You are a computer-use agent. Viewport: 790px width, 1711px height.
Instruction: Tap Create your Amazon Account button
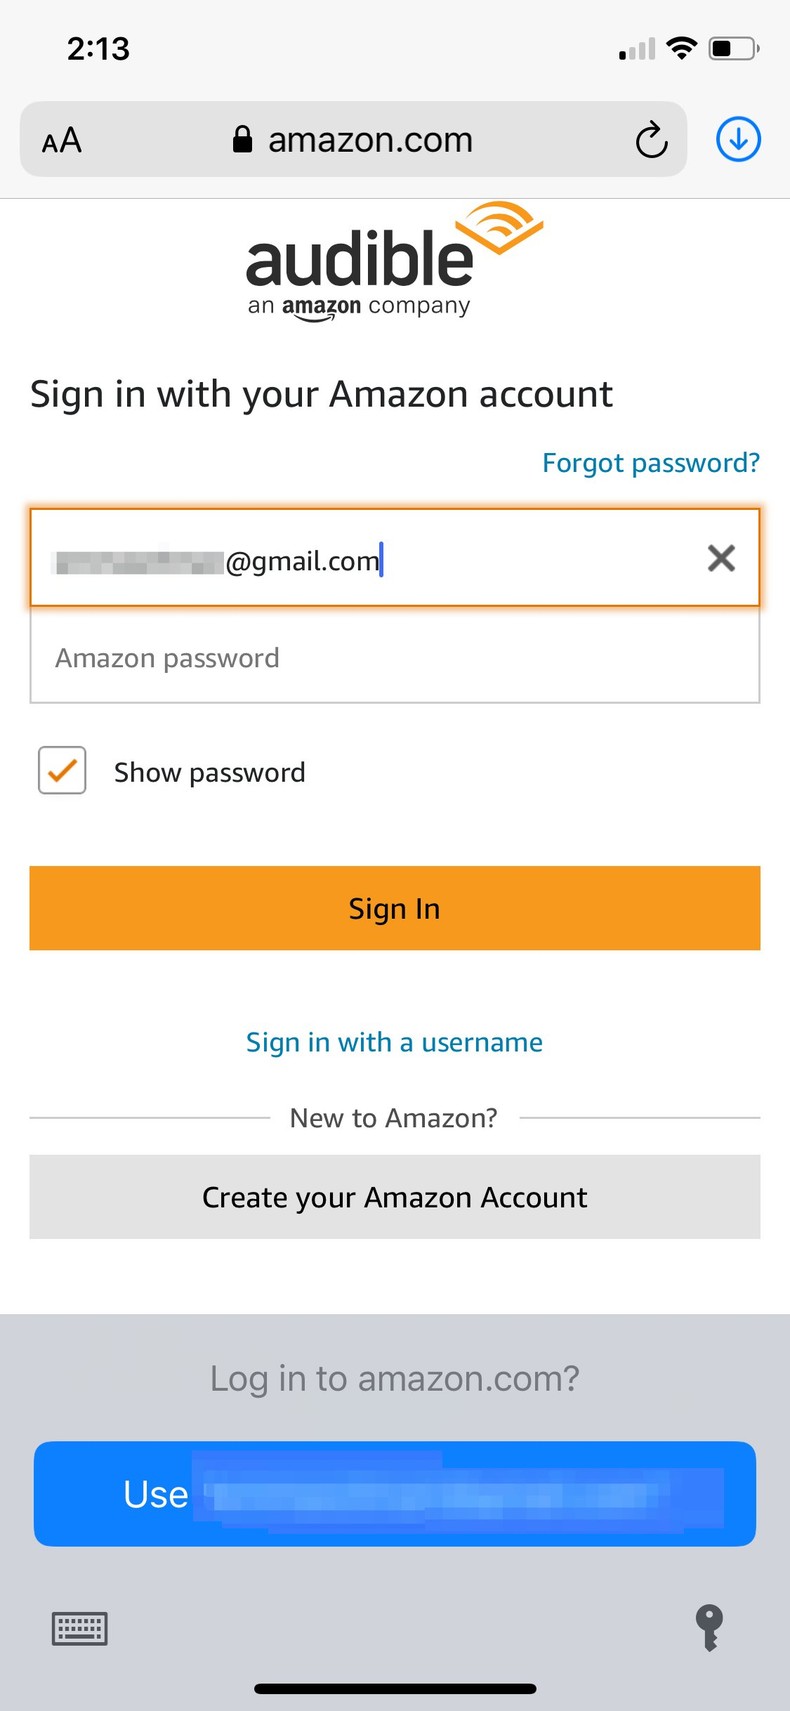pyautogui.click(x=394, y=1197)
